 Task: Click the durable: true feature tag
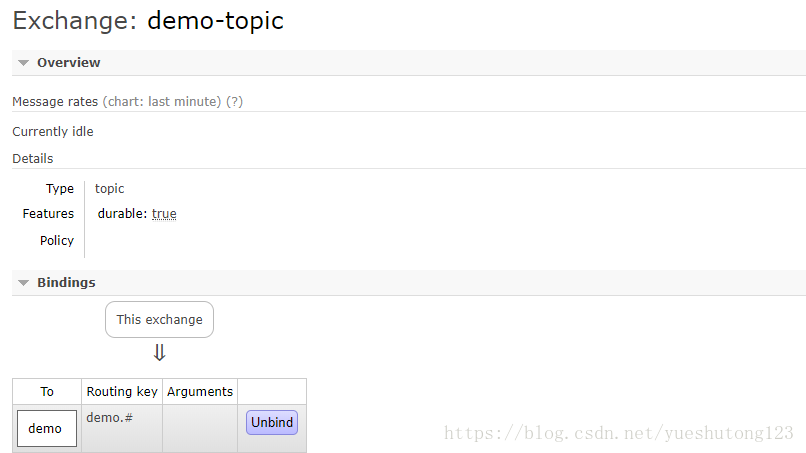click(137, 214)
